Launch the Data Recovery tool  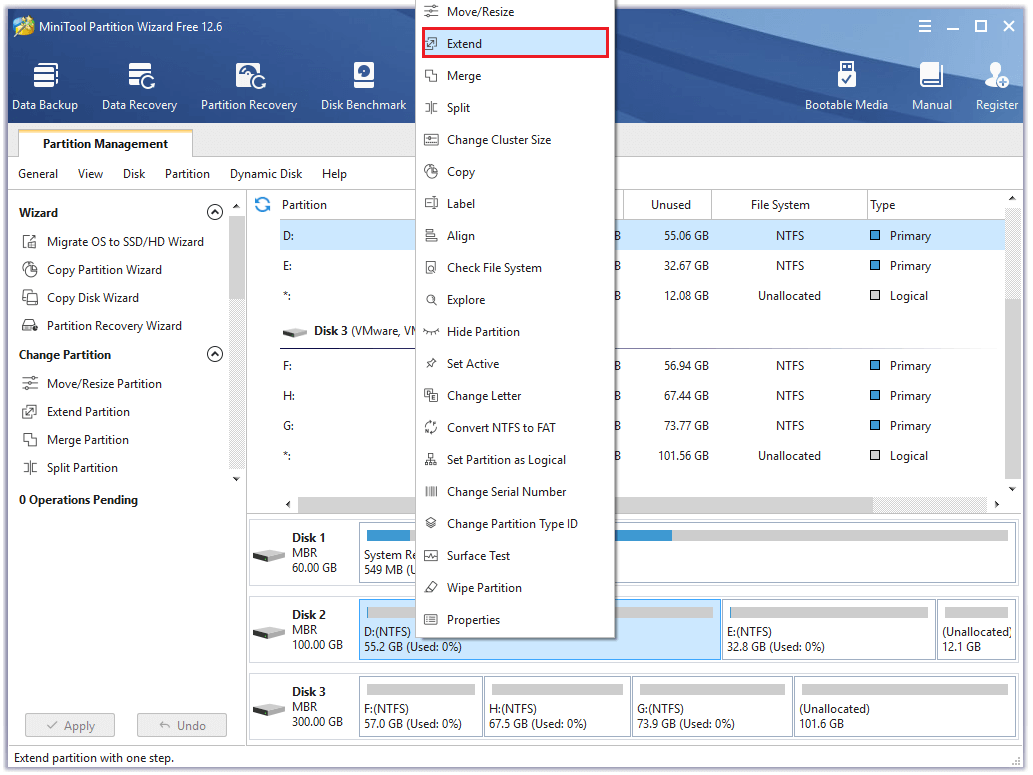click(140, 87)
